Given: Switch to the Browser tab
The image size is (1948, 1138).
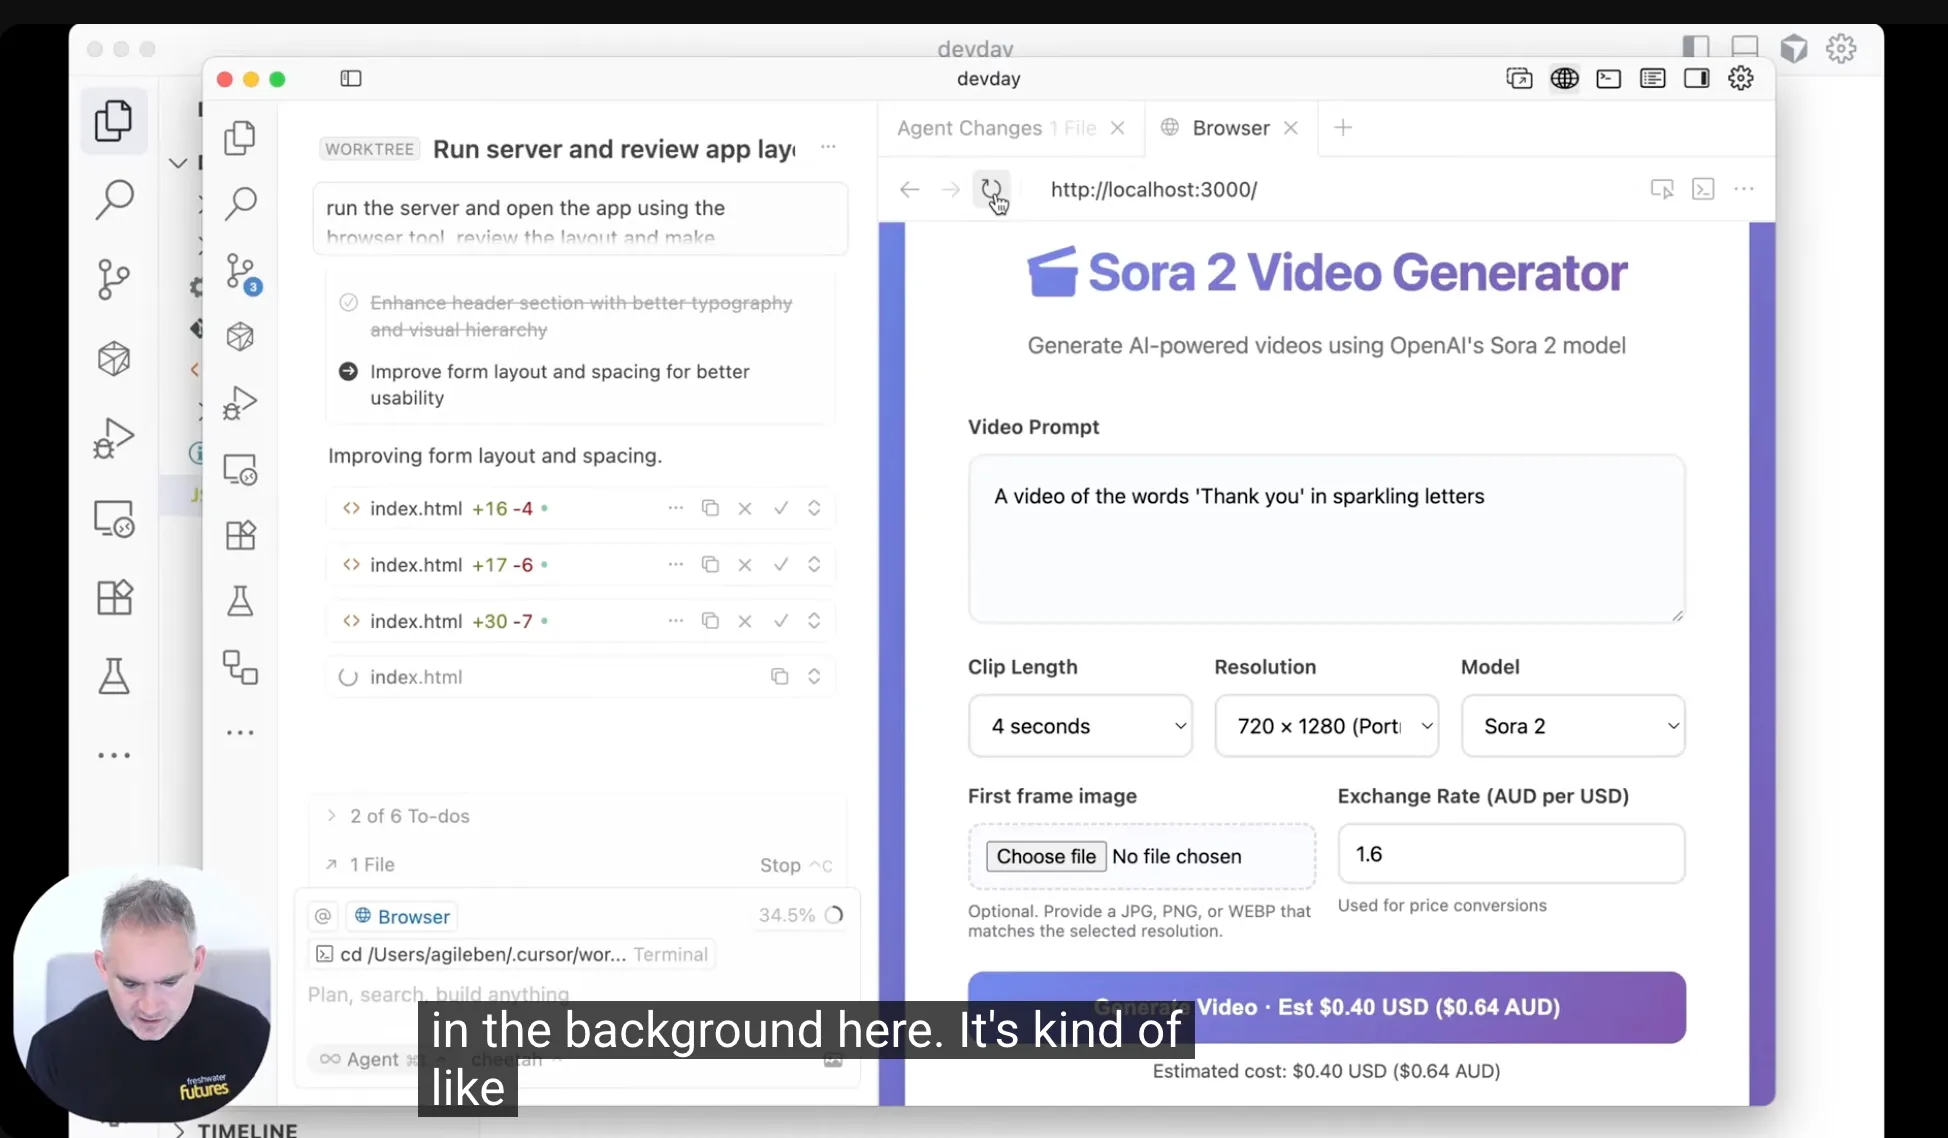Looking at the screenshot, I should click(1229, 128).
